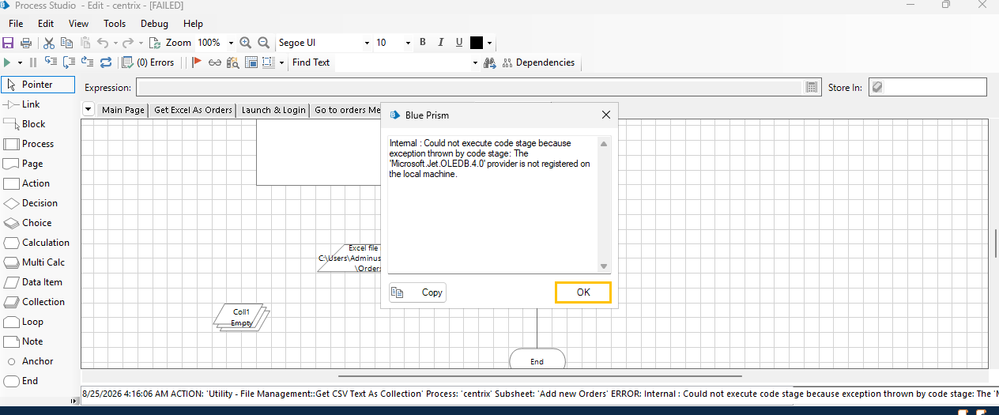Undo the last edit
The height and width of the screenshot is (415, 999).
click(x=102, y=43)
